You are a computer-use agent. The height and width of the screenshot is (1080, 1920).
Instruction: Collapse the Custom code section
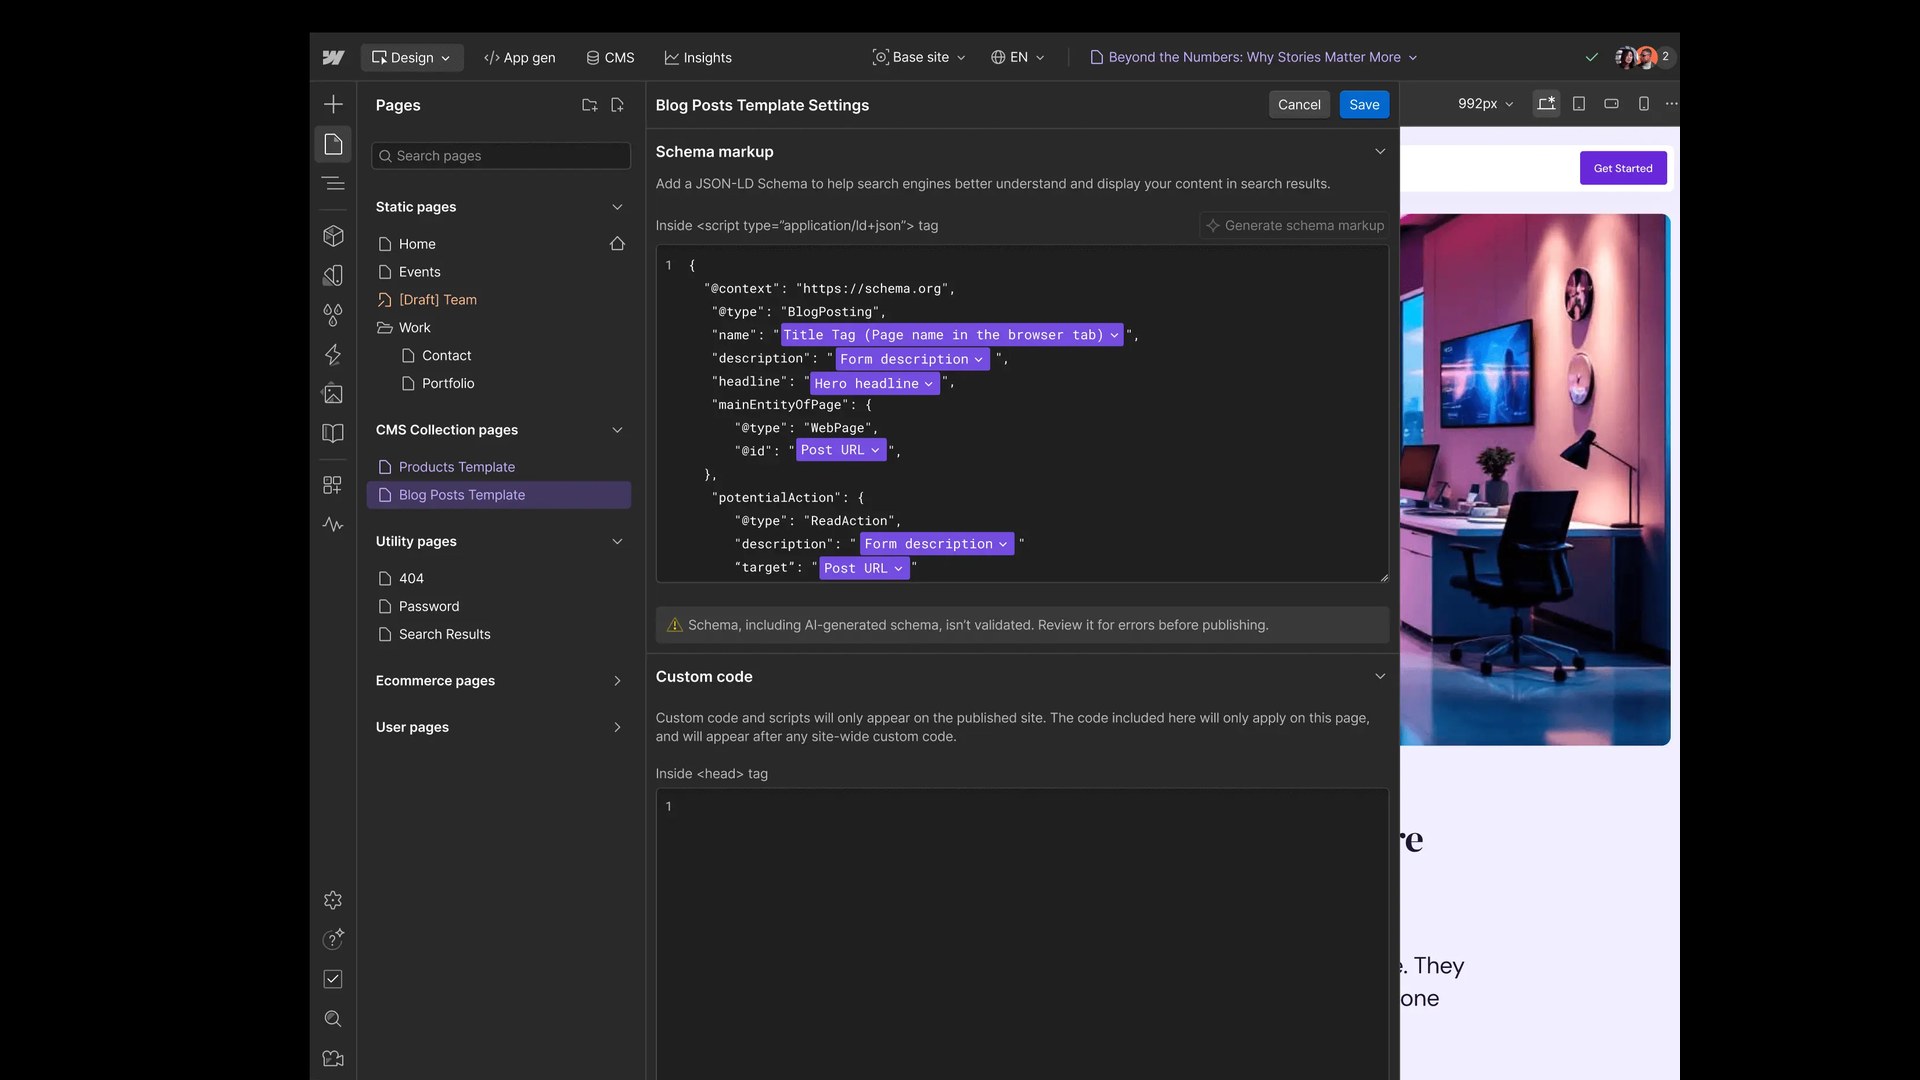[1380, 677]
